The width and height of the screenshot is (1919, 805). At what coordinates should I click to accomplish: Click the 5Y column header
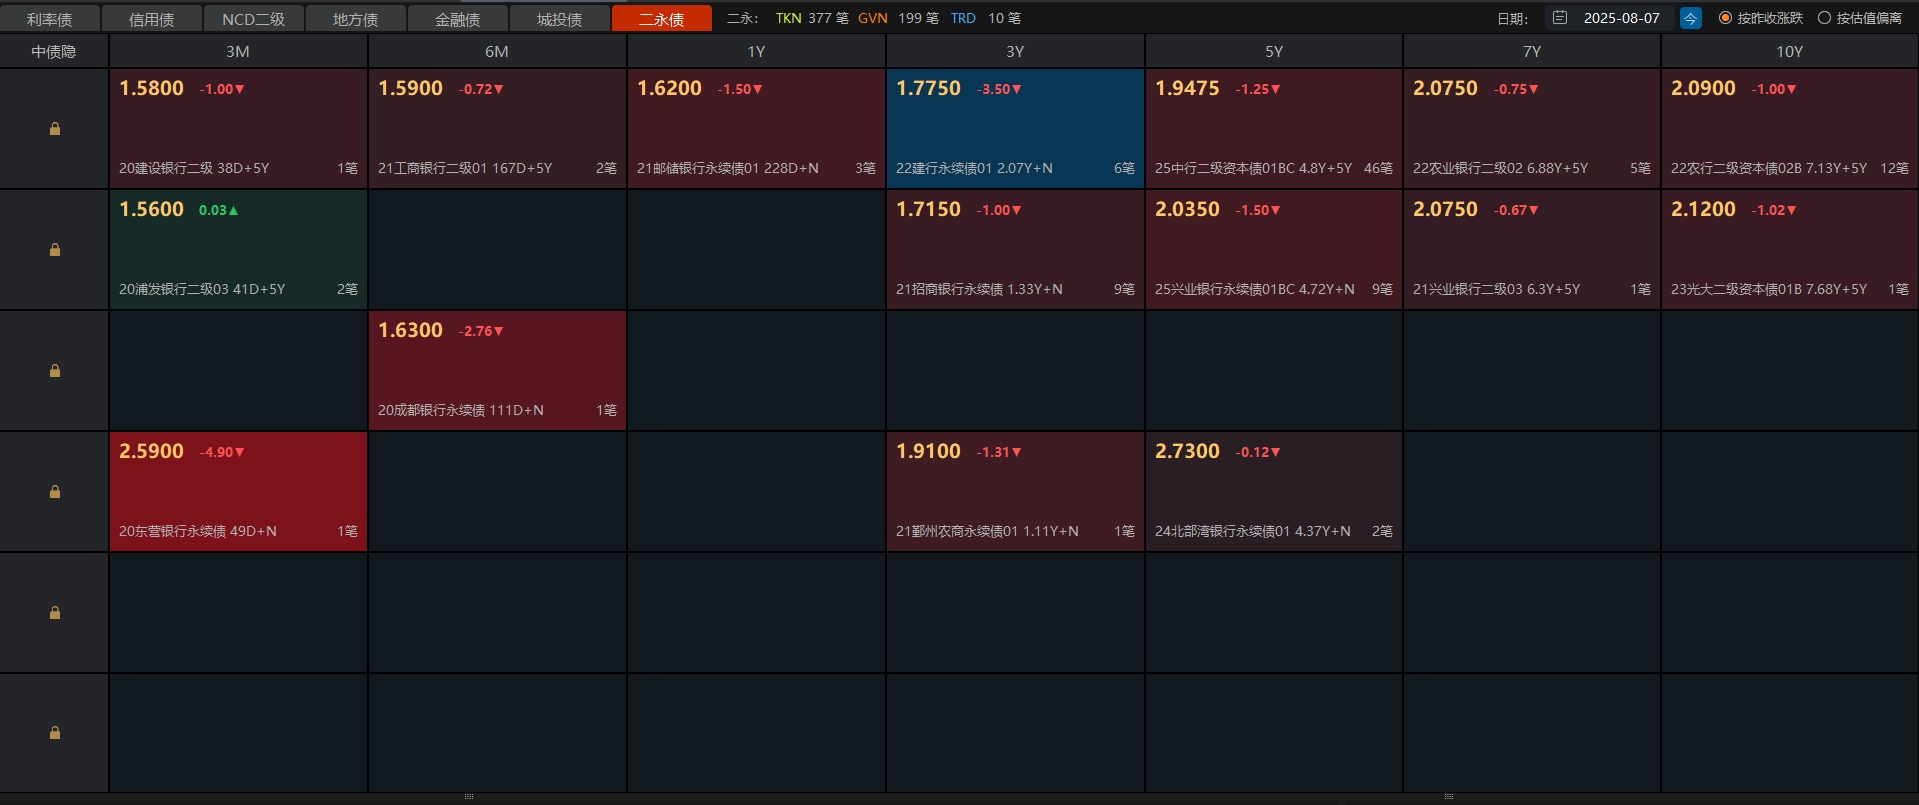coord(1273,51)
